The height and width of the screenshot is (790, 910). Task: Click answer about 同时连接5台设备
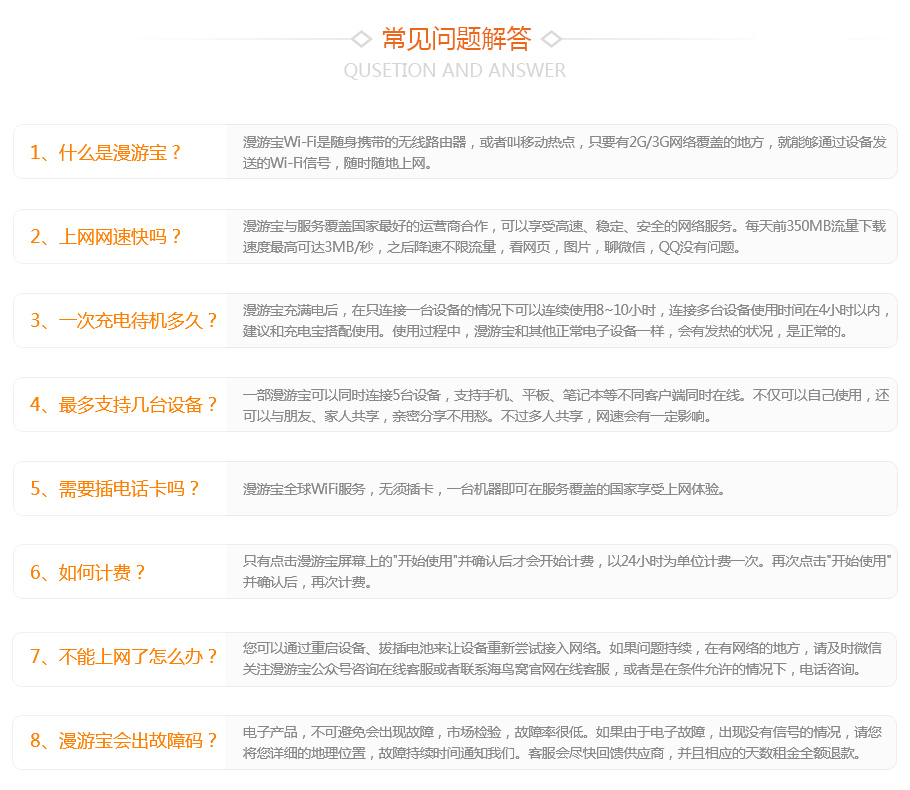click(566, 405)
